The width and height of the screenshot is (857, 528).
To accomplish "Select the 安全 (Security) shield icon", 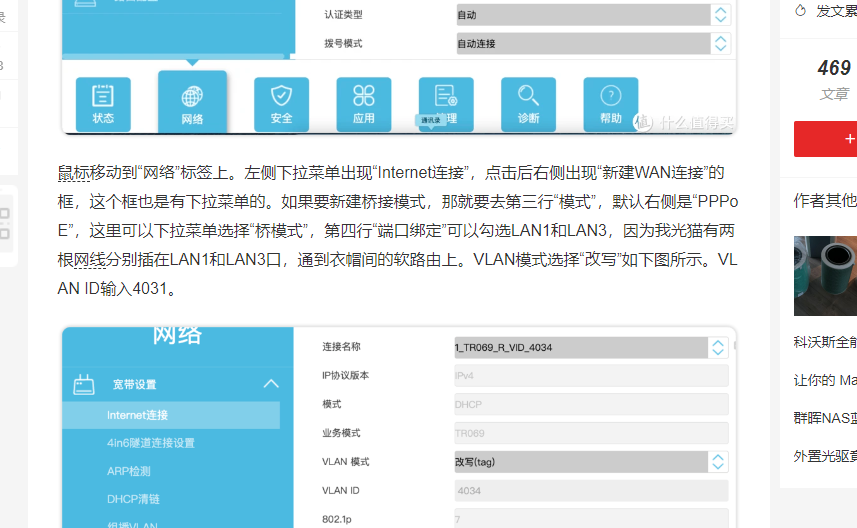I will [281, 104].
